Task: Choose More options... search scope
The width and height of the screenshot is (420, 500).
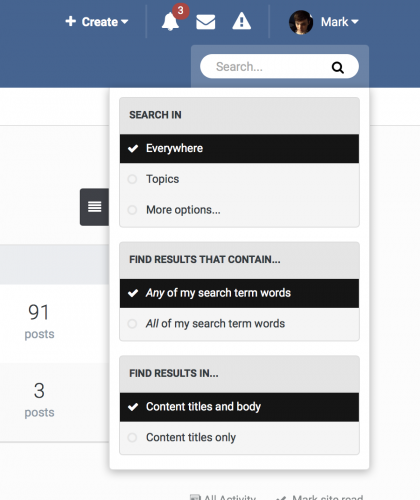Action: (239, 210)
